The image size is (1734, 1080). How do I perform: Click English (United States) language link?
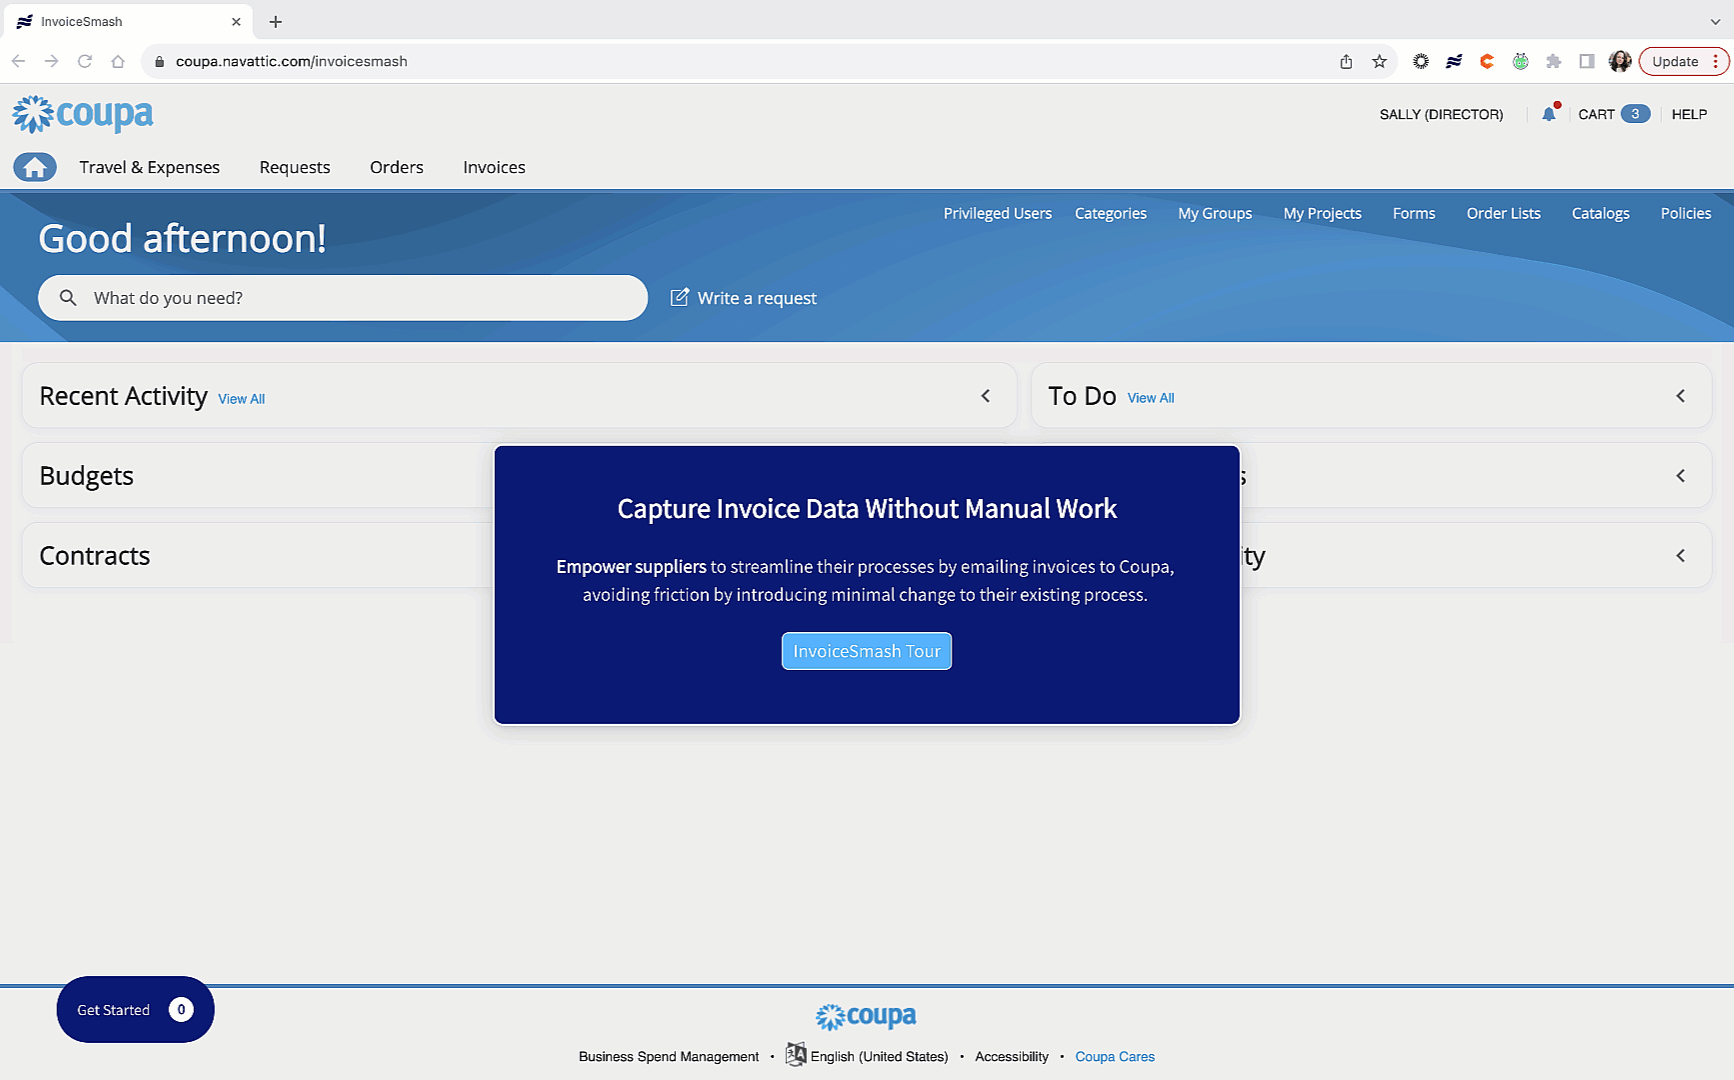pyautogui.click(x=879, y=1056)
